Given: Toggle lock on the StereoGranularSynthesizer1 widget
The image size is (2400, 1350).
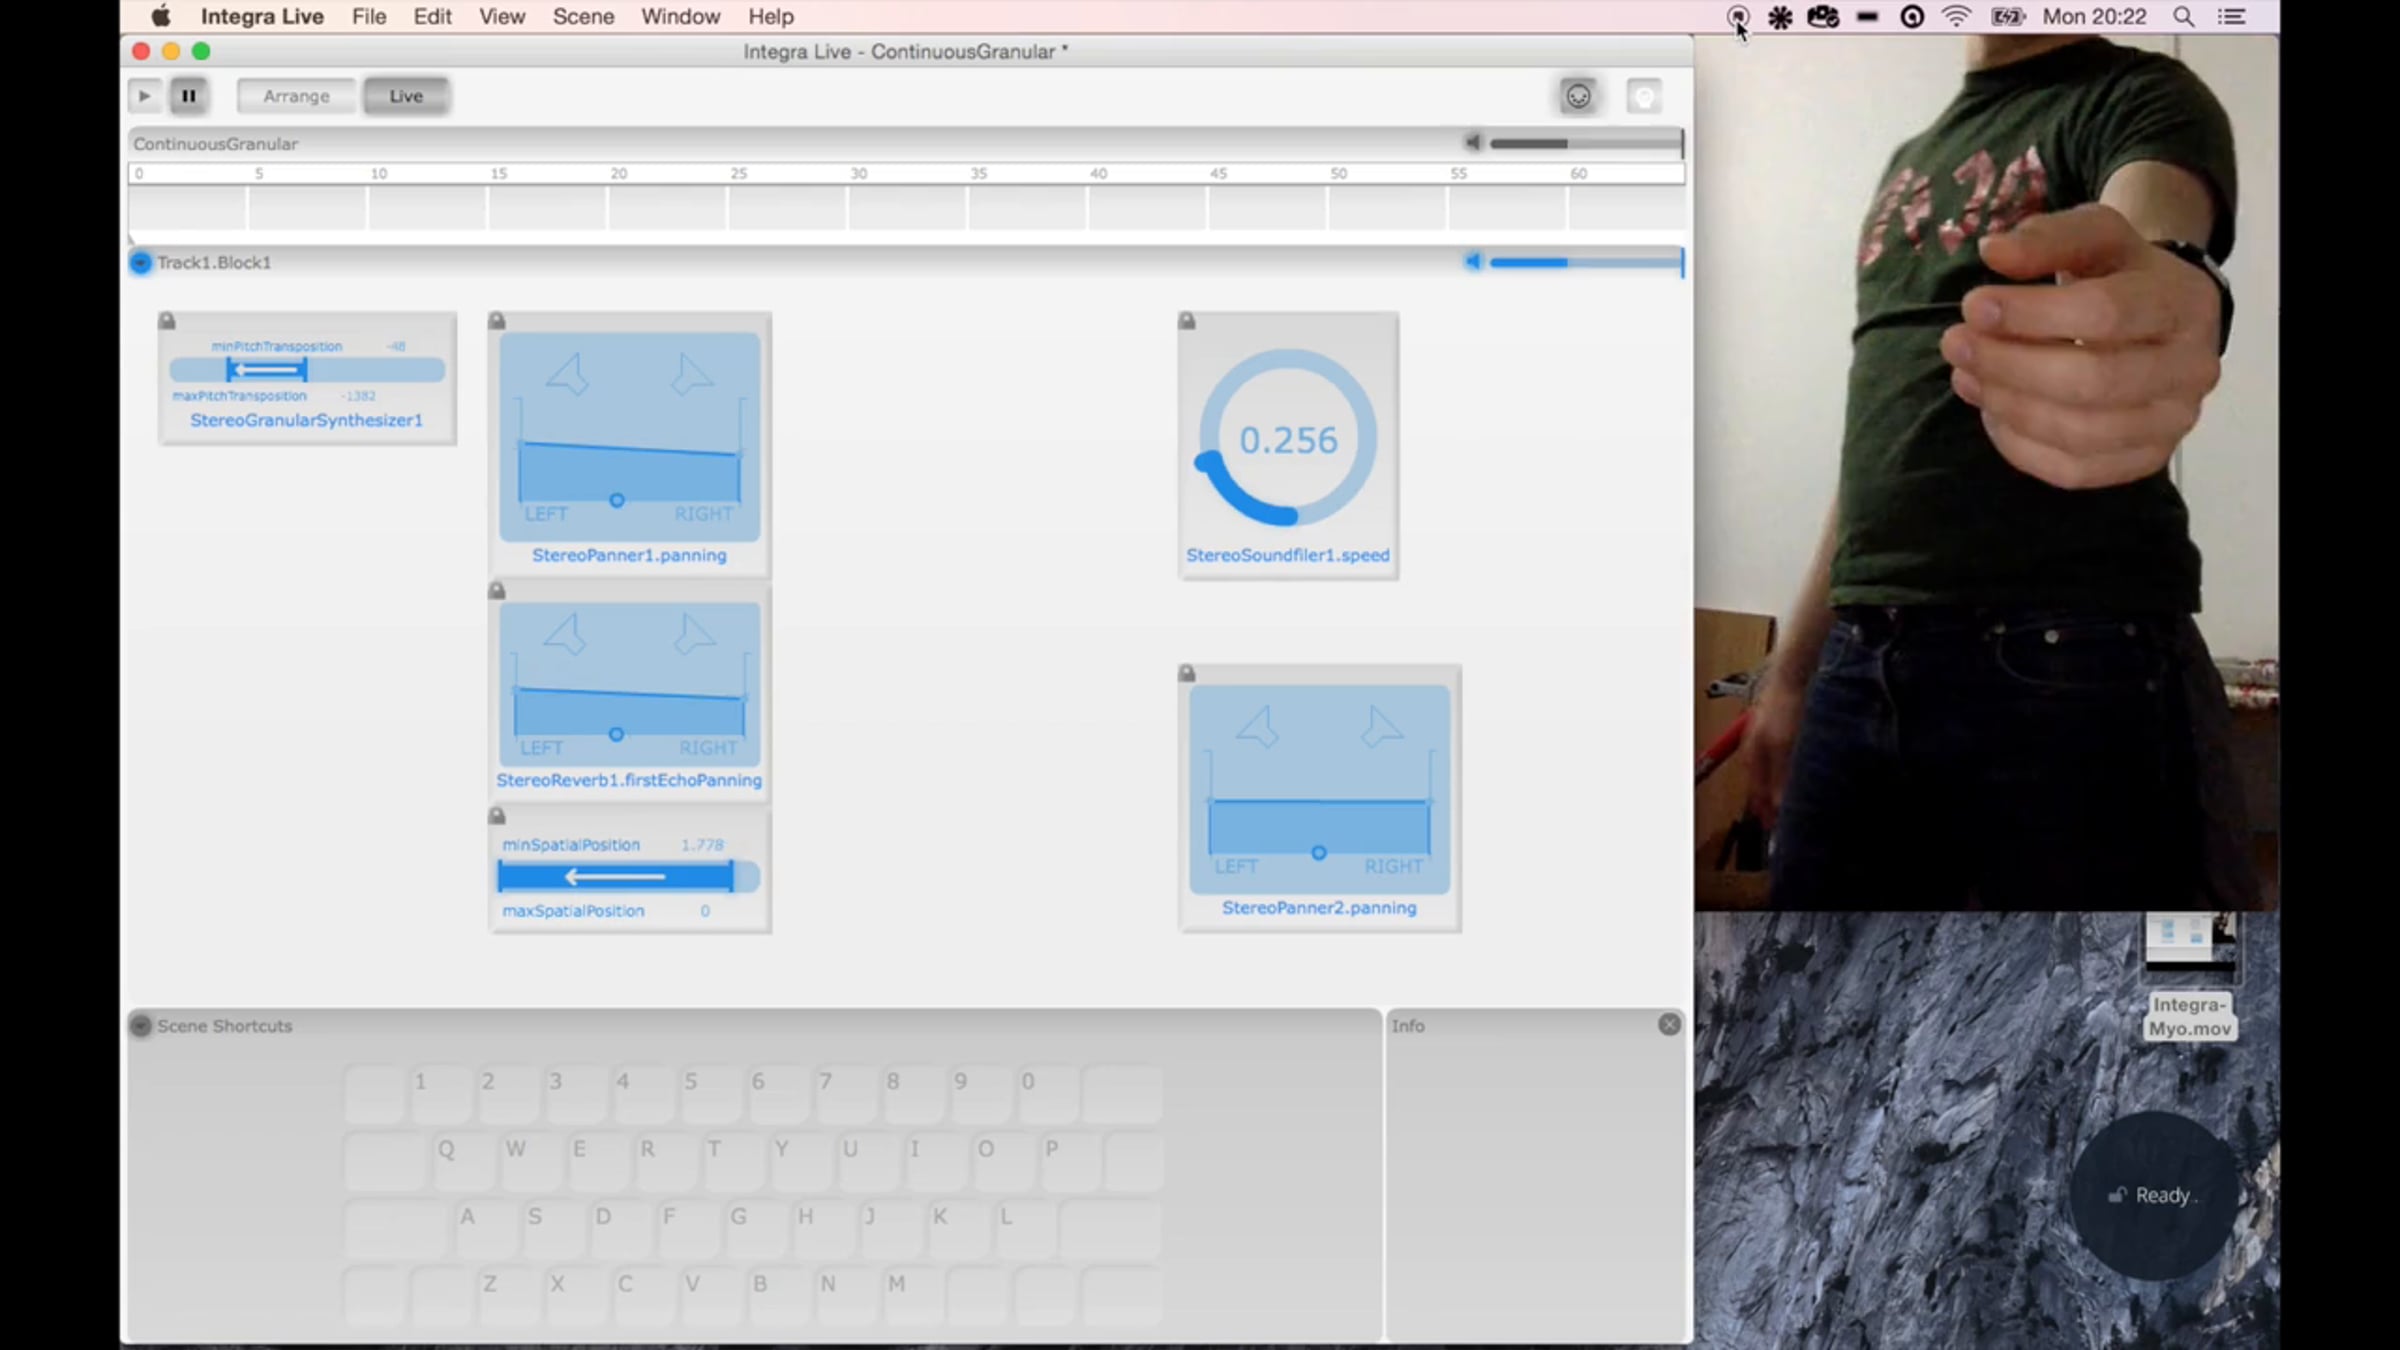Looking at the screenshot, I should point(167,321).
